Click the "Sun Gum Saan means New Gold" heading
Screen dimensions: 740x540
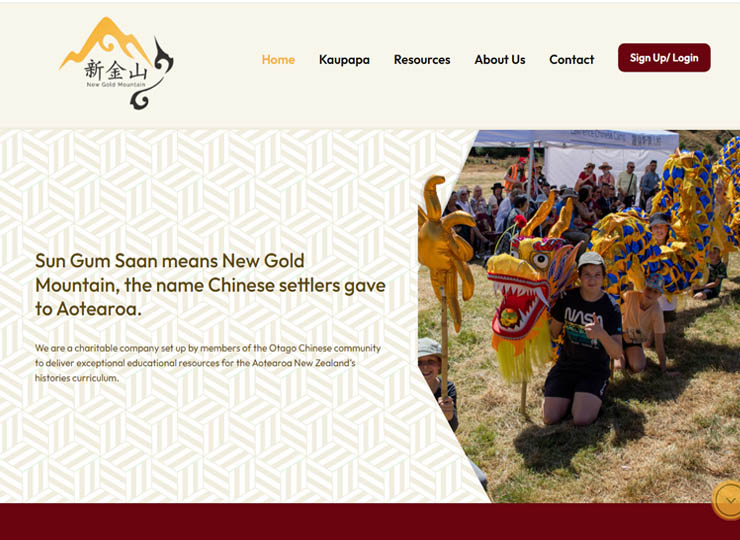pos(170,261)
